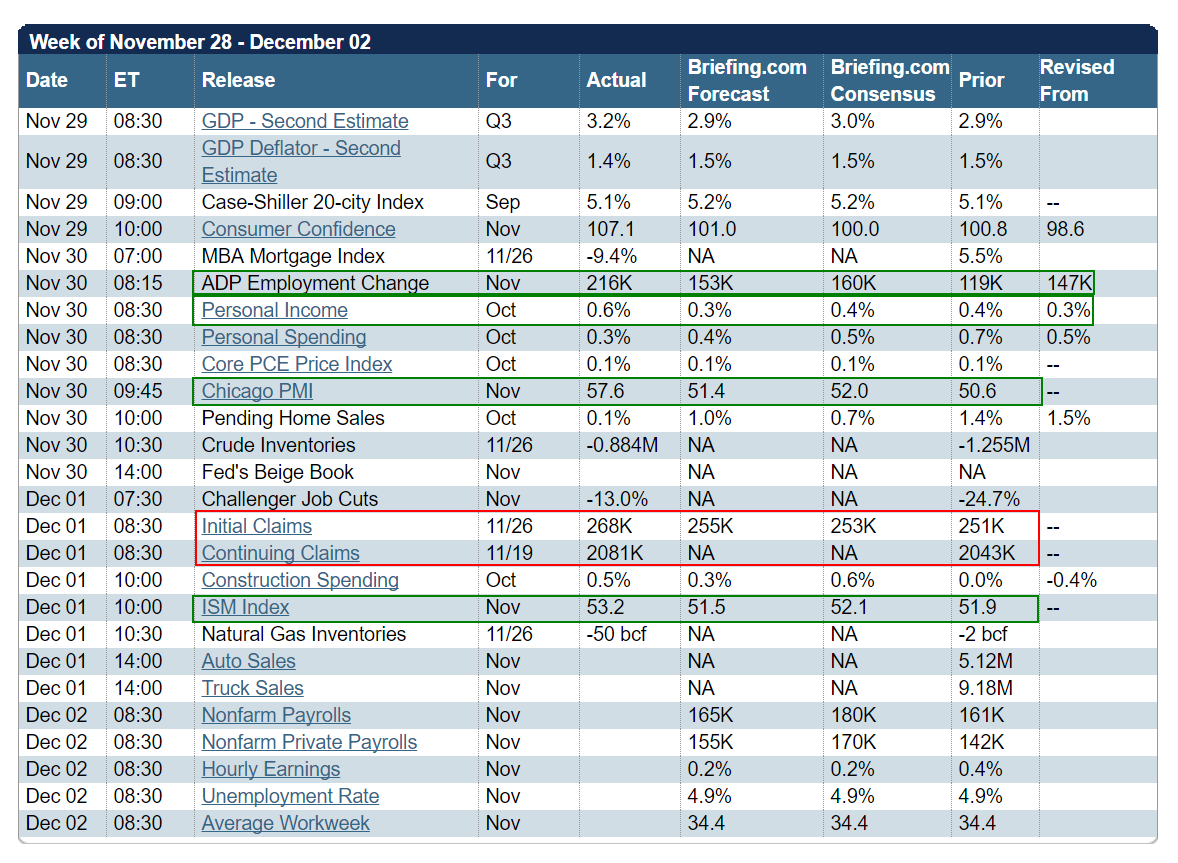
Task: Open the ISM Index release details
Action: (x=245, y=607)
